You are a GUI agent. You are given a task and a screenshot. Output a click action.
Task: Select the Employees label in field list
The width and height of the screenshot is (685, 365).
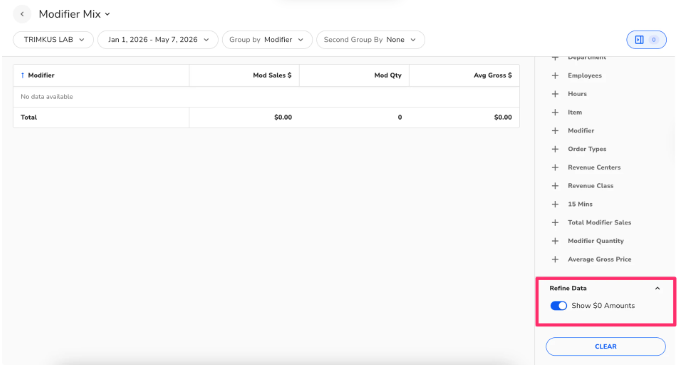click(585, 76)
